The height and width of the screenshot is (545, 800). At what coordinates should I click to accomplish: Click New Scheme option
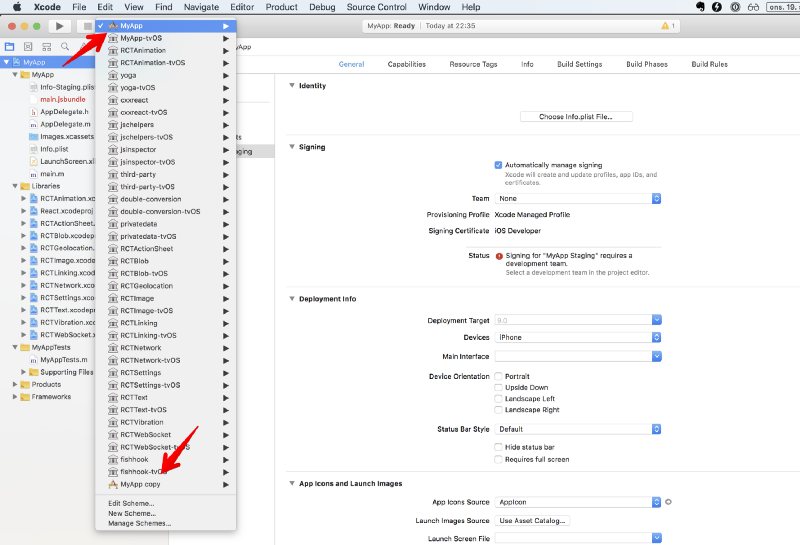pos(132,513)
